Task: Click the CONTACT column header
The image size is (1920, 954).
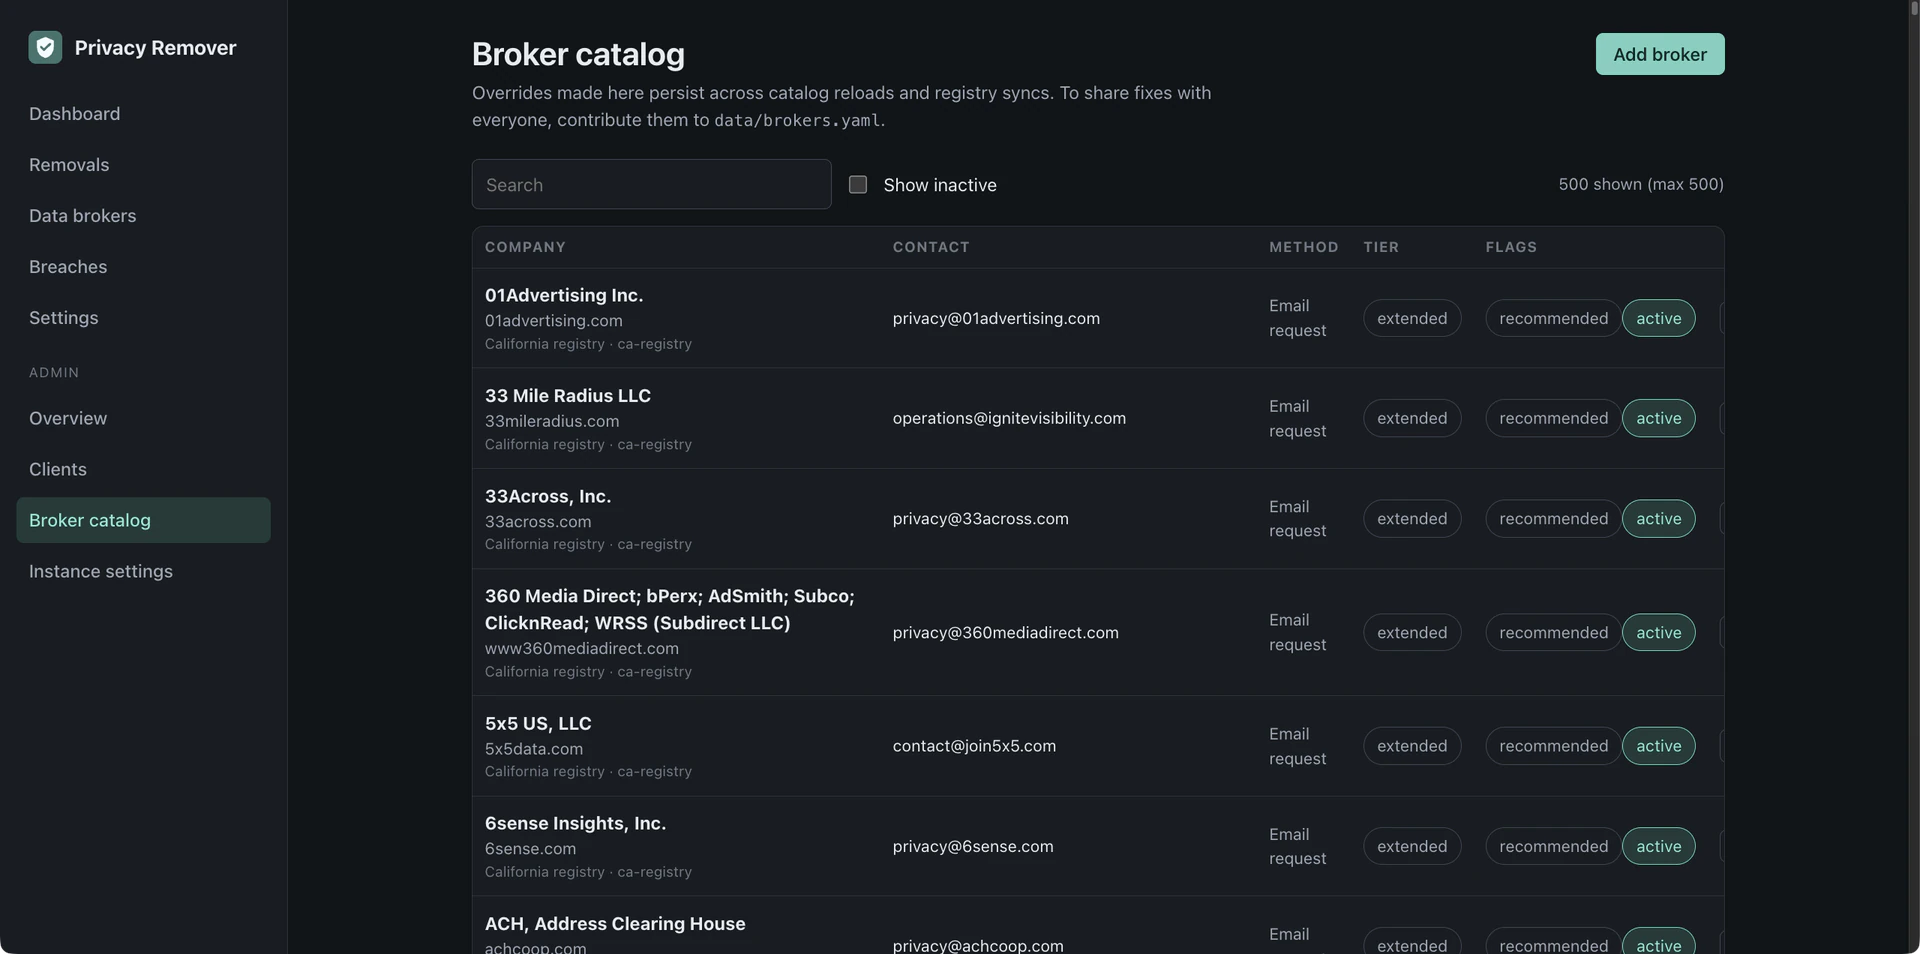Action: click(931, 247)
